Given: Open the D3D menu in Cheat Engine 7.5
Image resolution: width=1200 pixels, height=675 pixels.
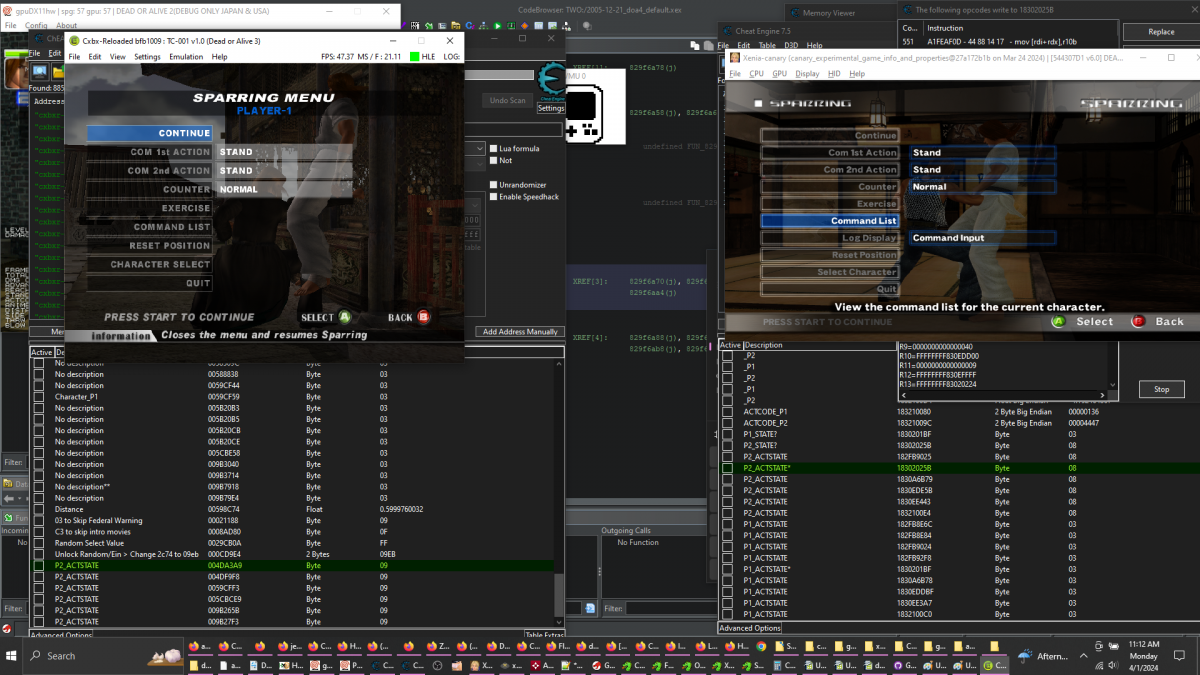Looking at the screenshot, I should point(790,46).
